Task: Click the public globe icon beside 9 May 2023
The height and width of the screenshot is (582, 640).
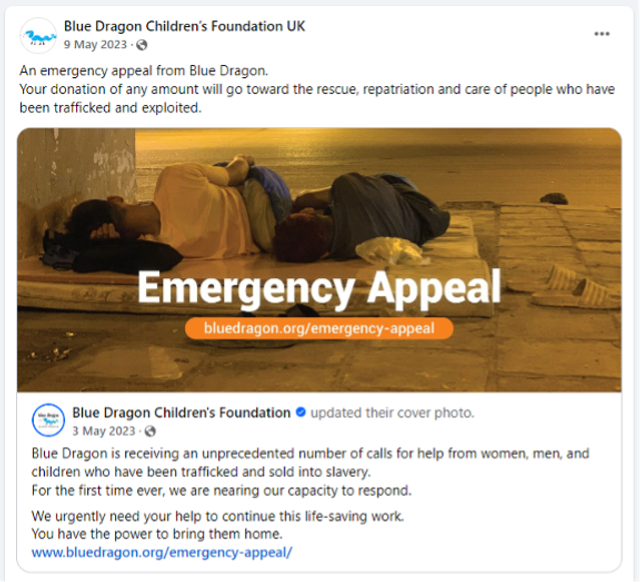Action: click(142, 45)
